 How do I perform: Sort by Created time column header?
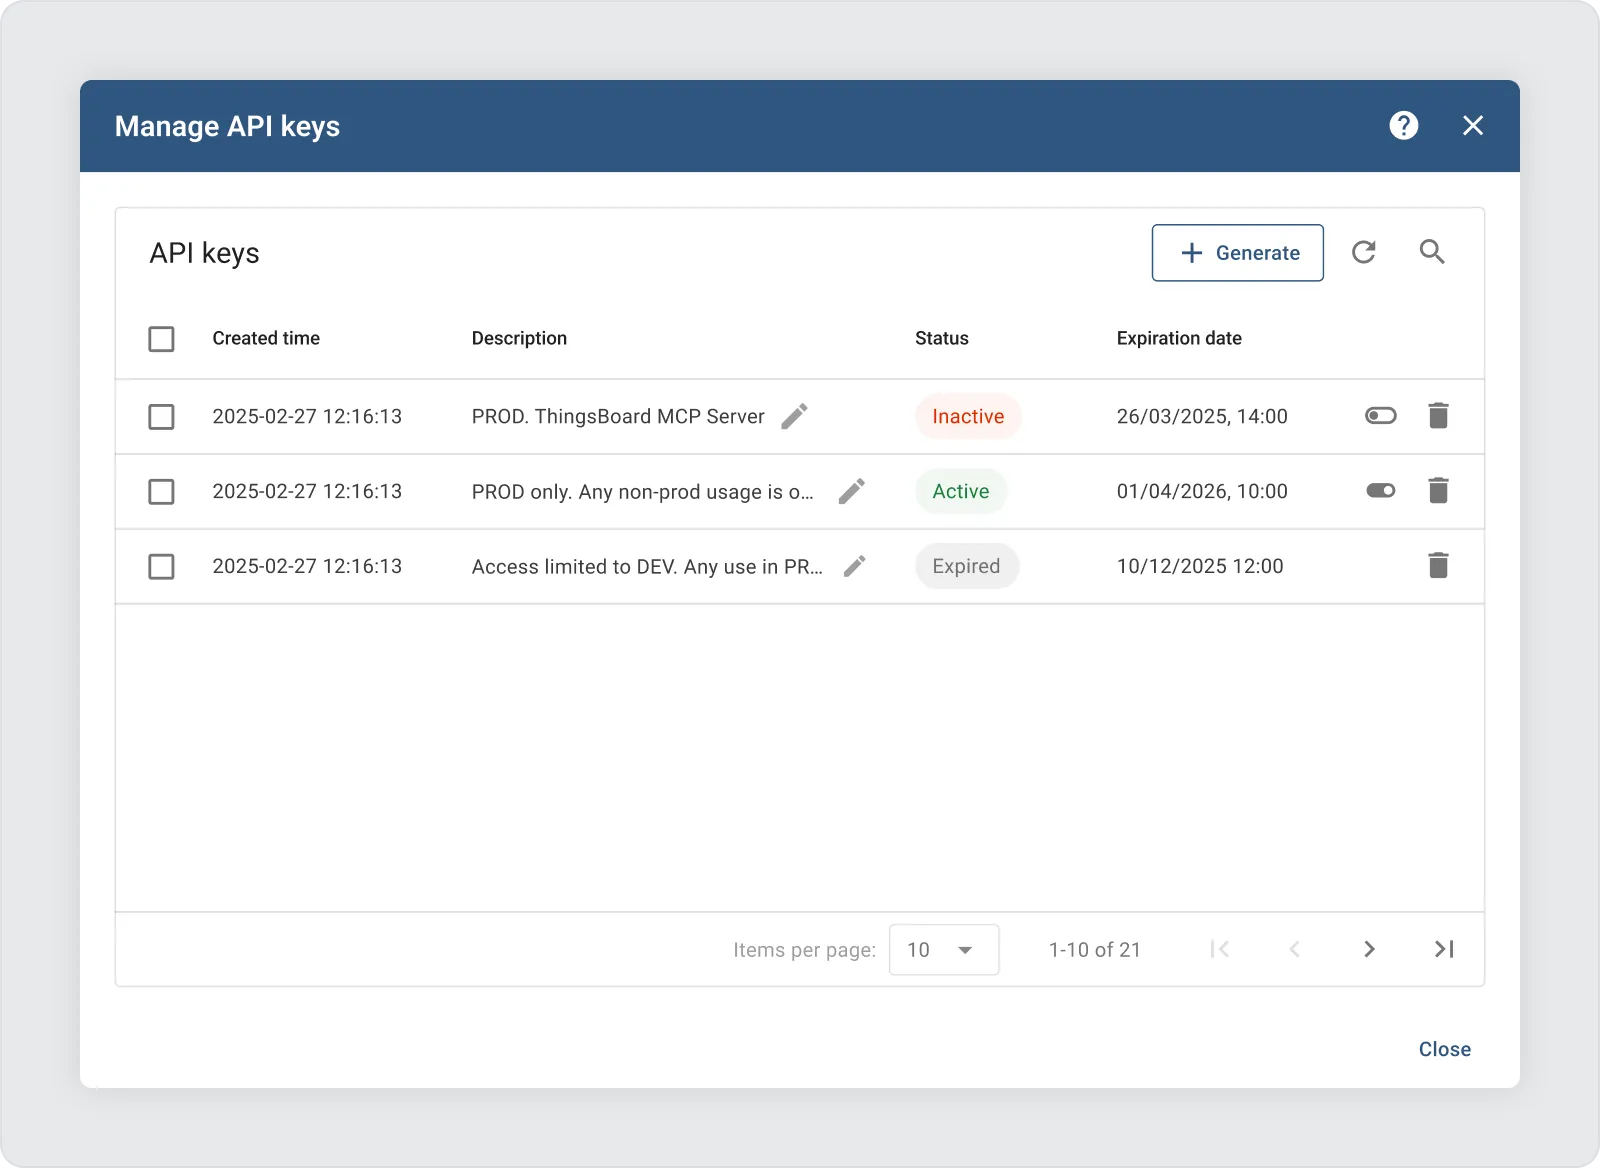click(x=266, y=338)
